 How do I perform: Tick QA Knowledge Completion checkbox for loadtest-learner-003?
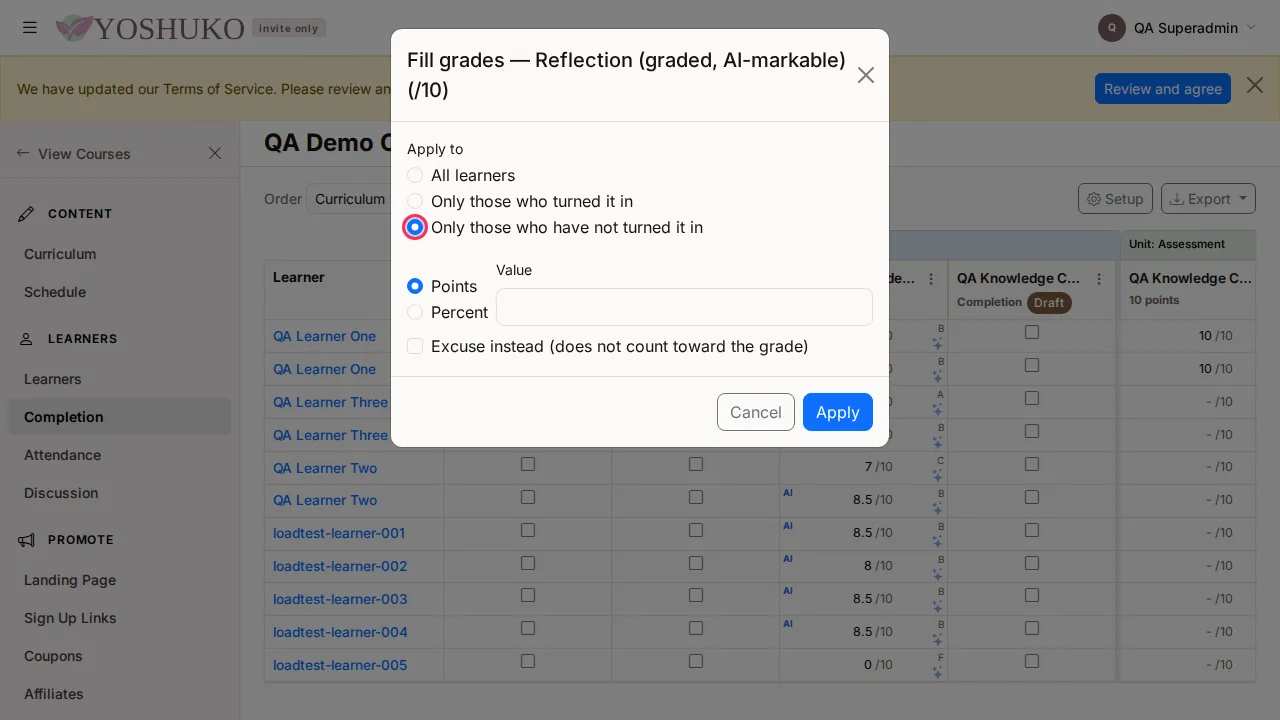(x=1032, y=596)
